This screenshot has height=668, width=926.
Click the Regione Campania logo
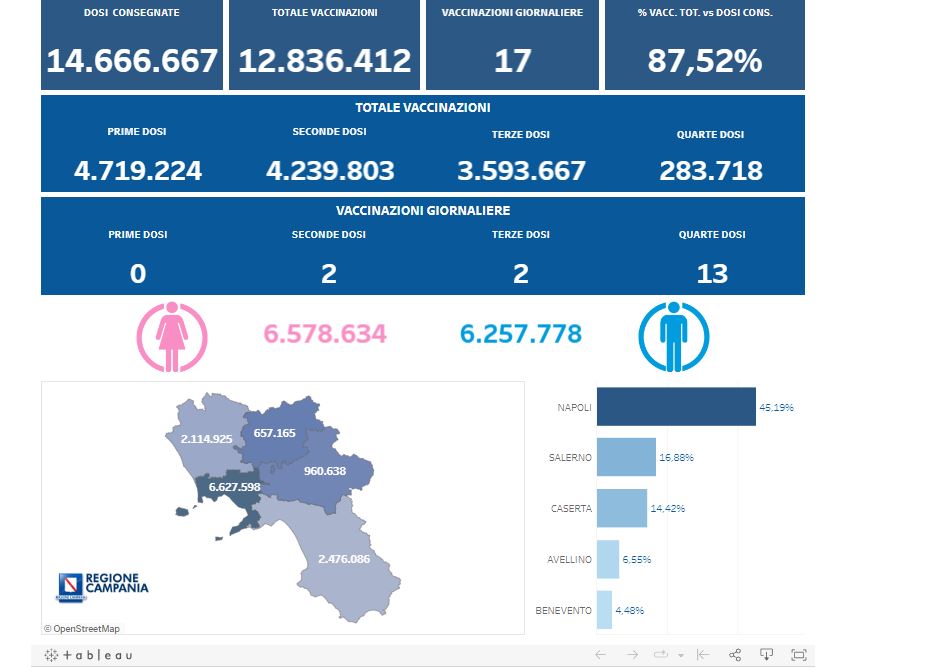click(103, 586)
